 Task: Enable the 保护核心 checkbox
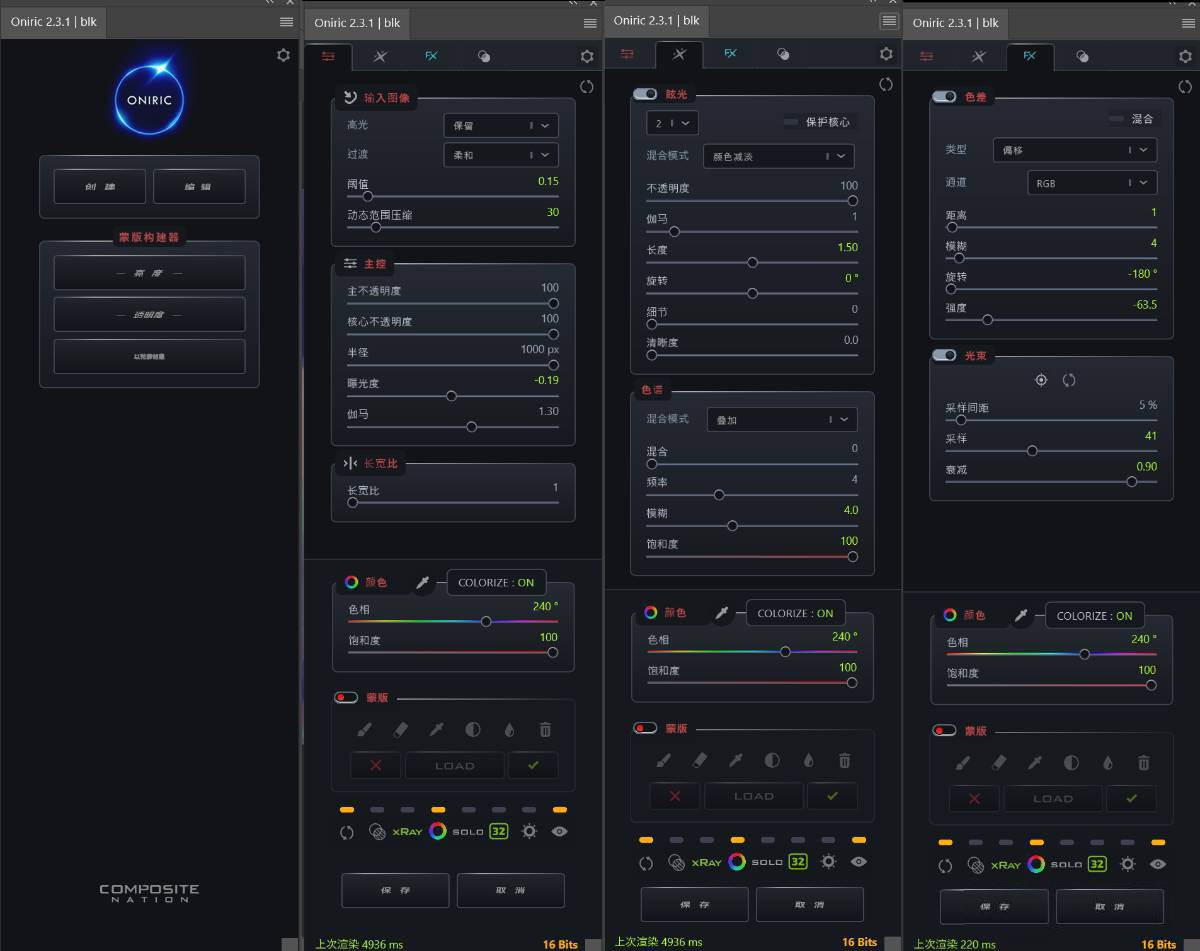click(791, 122)
